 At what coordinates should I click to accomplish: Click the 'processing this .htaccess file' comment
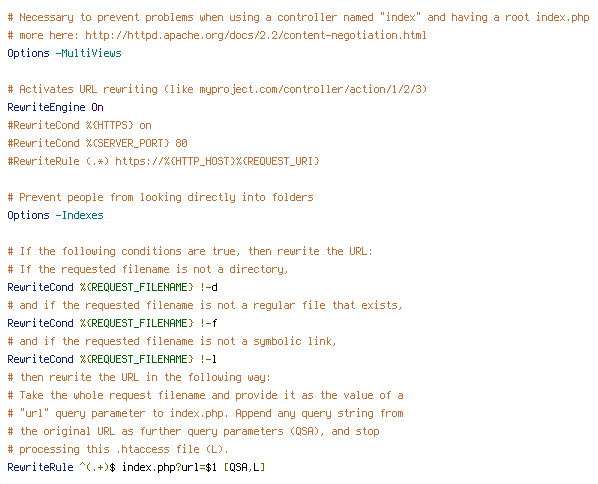(118, 449)
